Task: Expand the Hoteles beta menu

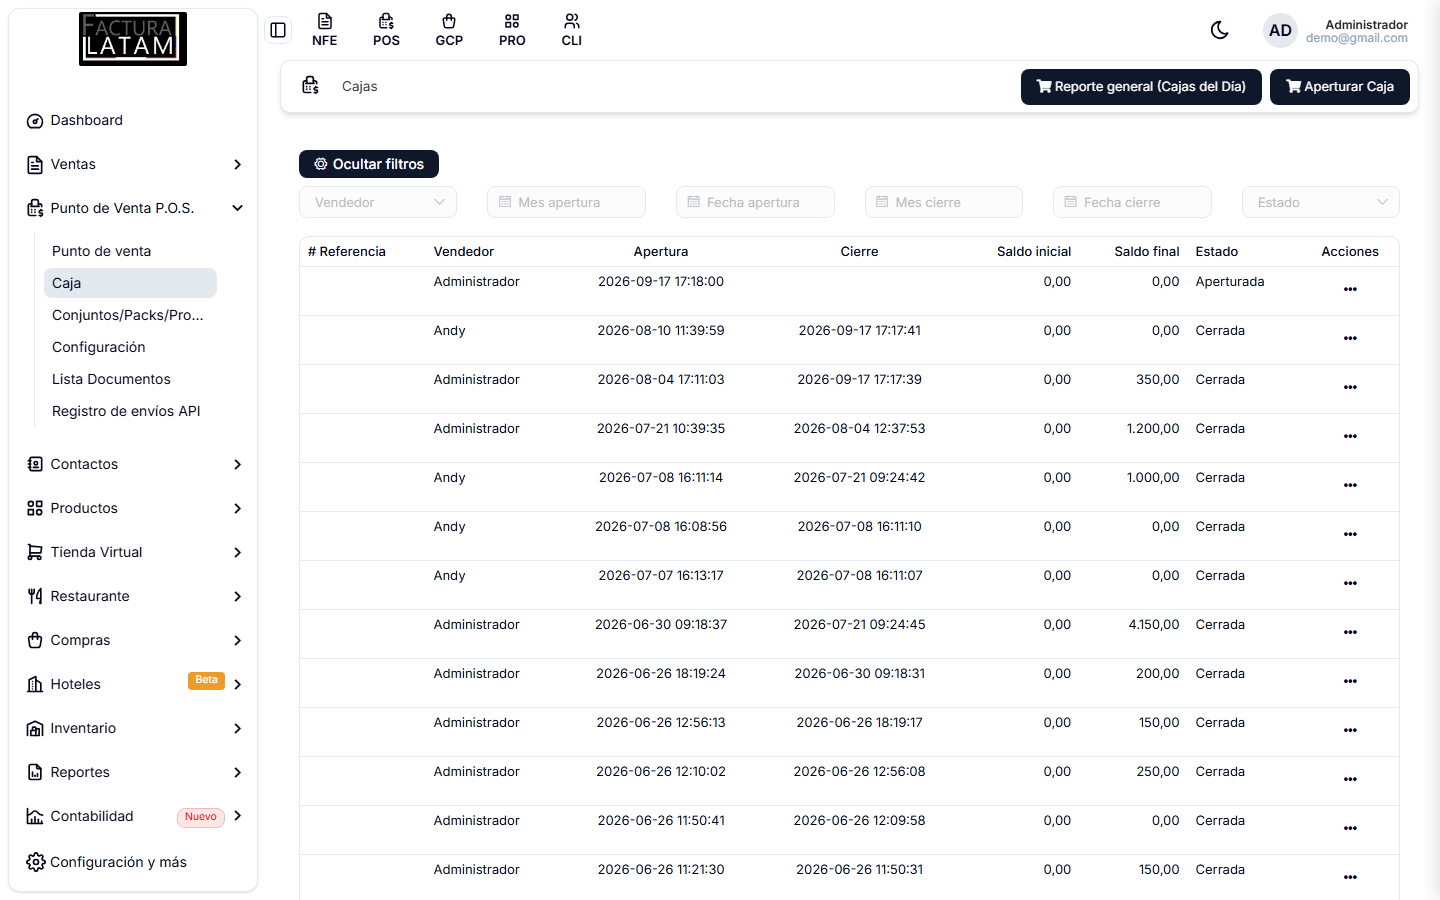Action: tap(133, 684)
